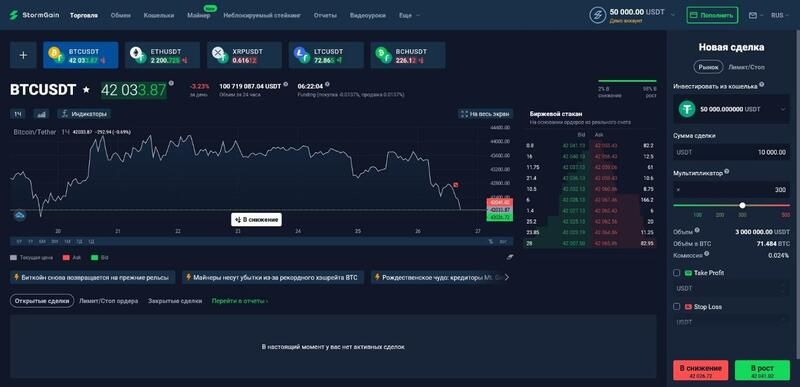Click the red В снижение sell button
Image resolution: width=800 pixels, height=387 pixels.
click(700, 370)
